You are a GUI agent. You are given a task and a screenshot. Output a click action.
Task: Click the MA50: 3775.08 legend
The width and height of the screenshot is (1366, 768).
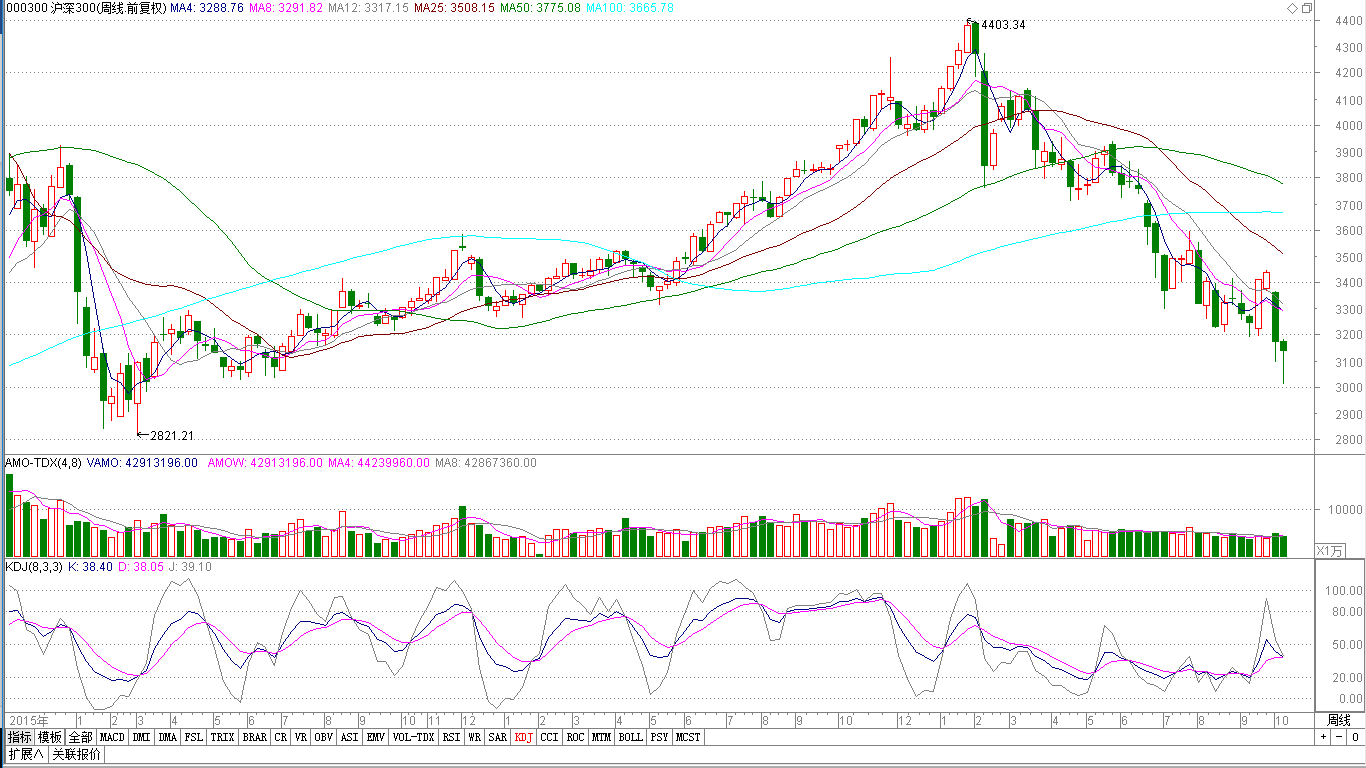pos(541,8)
